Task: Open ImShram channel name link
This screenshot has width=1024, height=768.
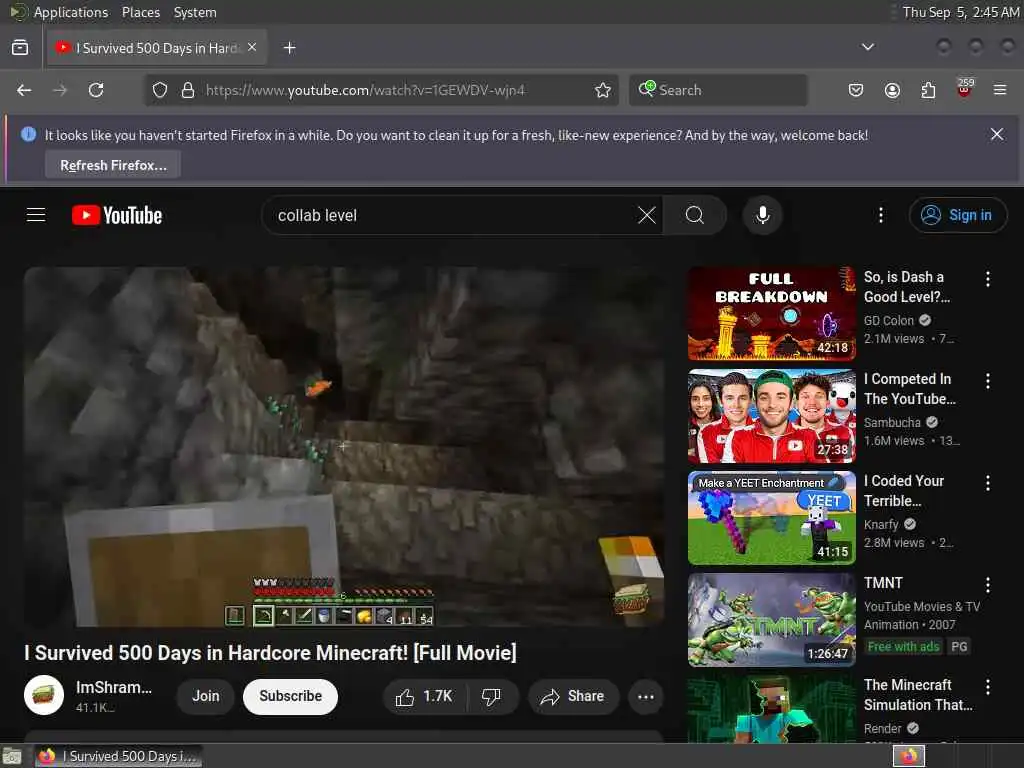Action: click(114, 688)
